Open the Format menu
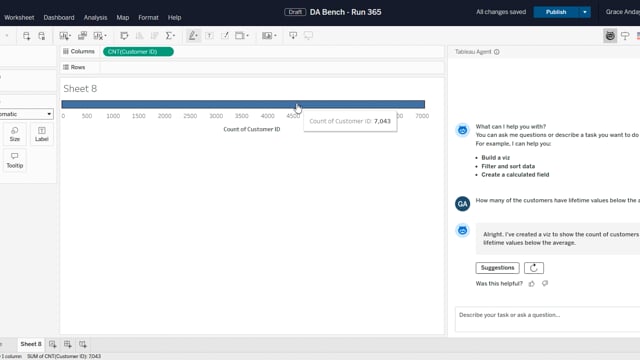Viewport: 640px width, 360px height. (148, 18)
